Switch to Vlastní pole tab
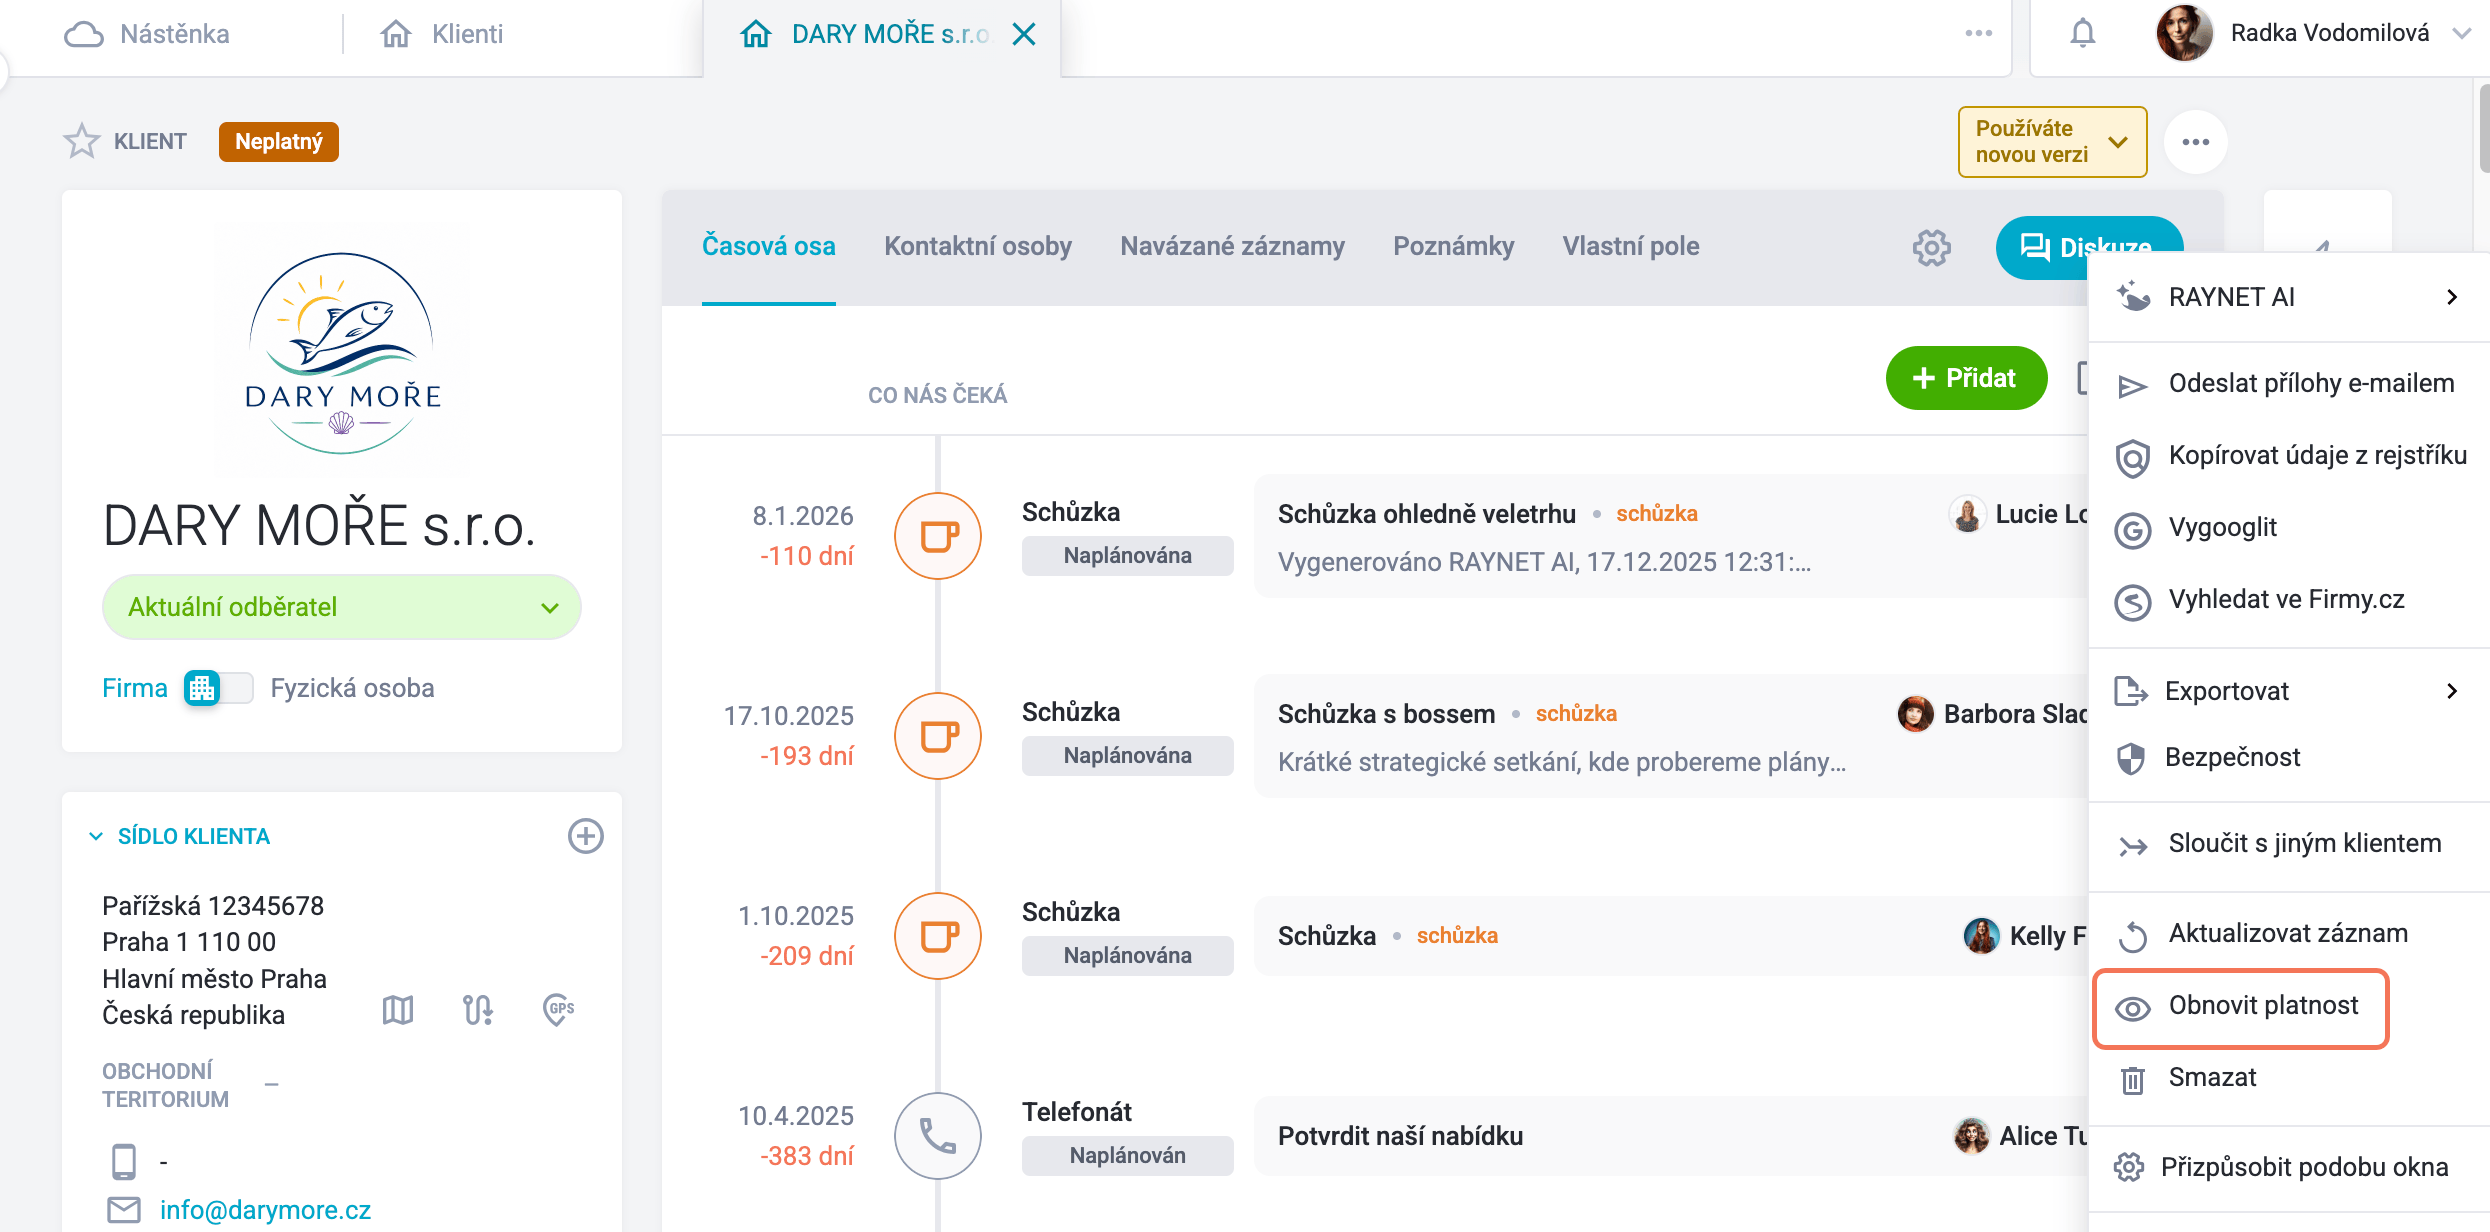This screenshot has width=2490, height=1232. 1631,246
